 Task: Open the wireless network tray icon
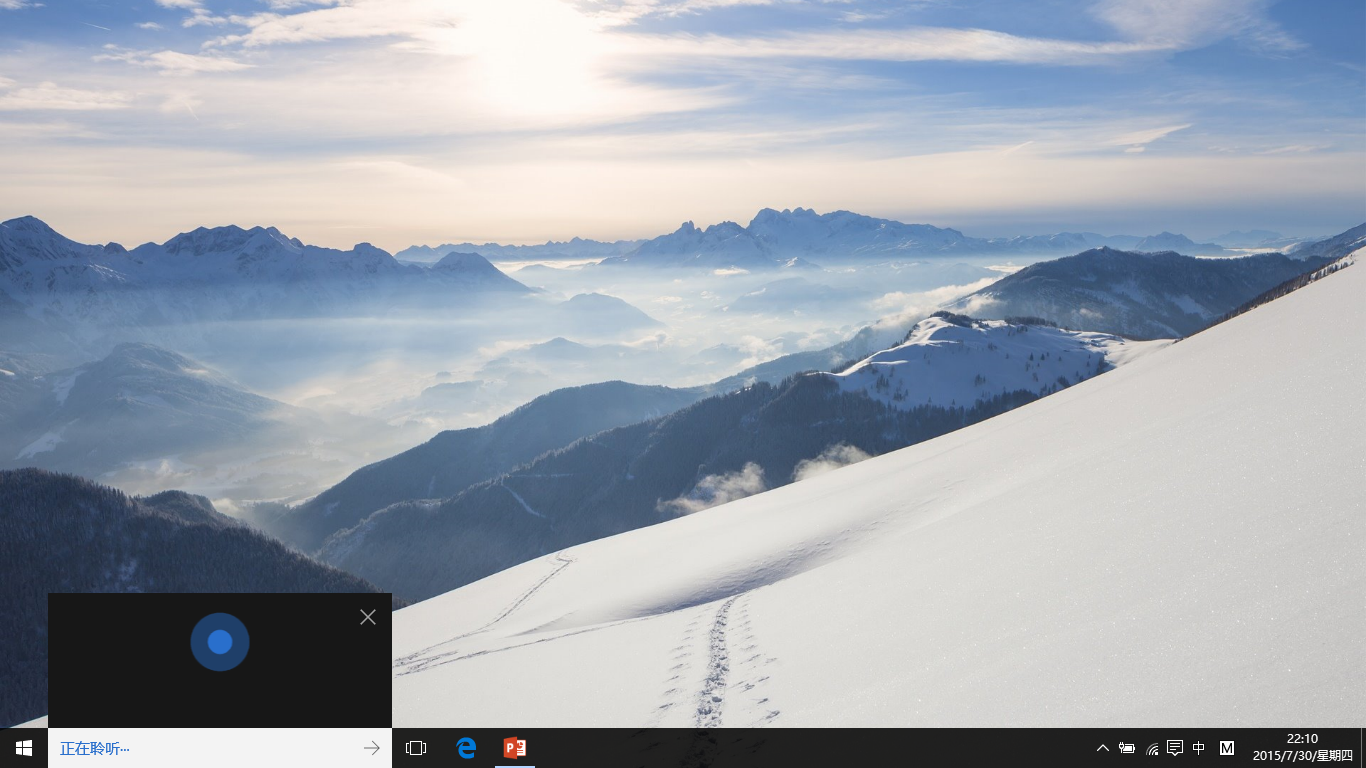pos(1152,748)
